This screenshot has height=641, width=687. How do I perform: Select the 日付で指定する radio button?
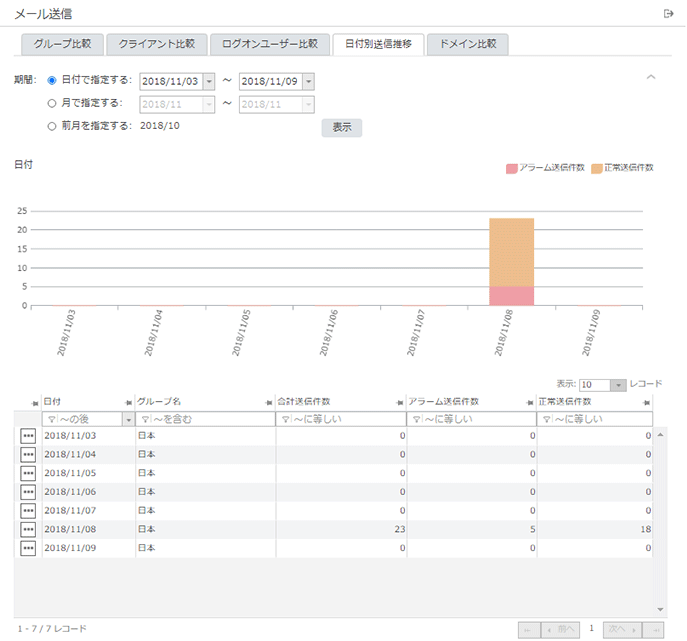[x=52, y=80]
